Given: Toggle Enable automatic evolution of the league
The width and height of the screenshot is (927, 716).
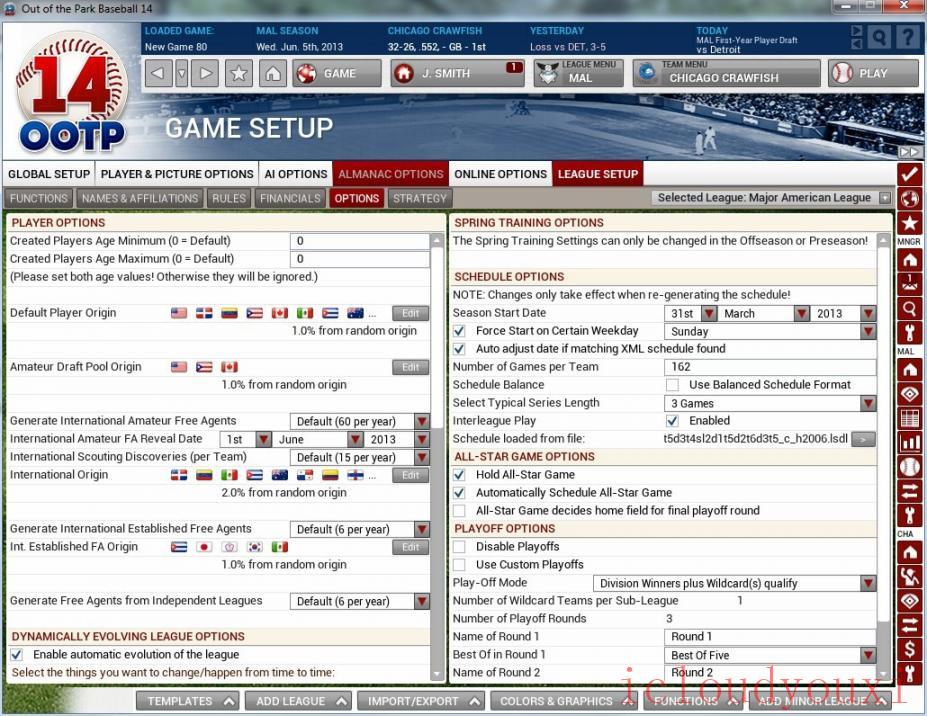Looking at the screenshot, I should pos(17,655).
